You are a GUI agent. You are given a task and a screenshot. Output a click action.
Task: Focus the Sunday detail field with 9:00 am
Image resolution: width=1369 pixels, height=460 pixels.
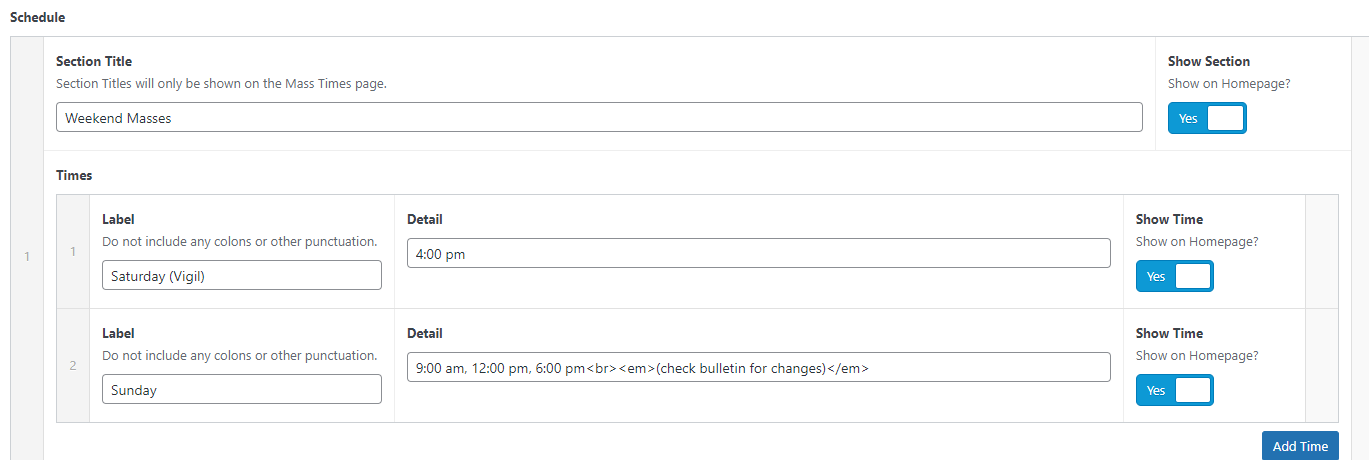pyautogui.click(x=758, y=368)
